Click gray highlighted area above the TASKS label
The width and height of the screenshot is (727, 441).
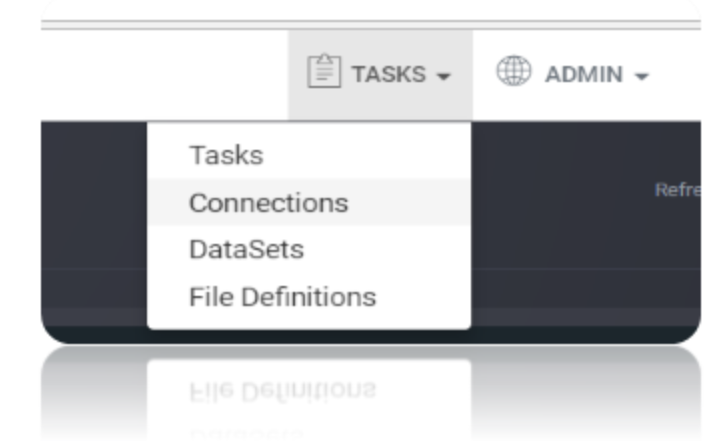(x=380, y=44)
